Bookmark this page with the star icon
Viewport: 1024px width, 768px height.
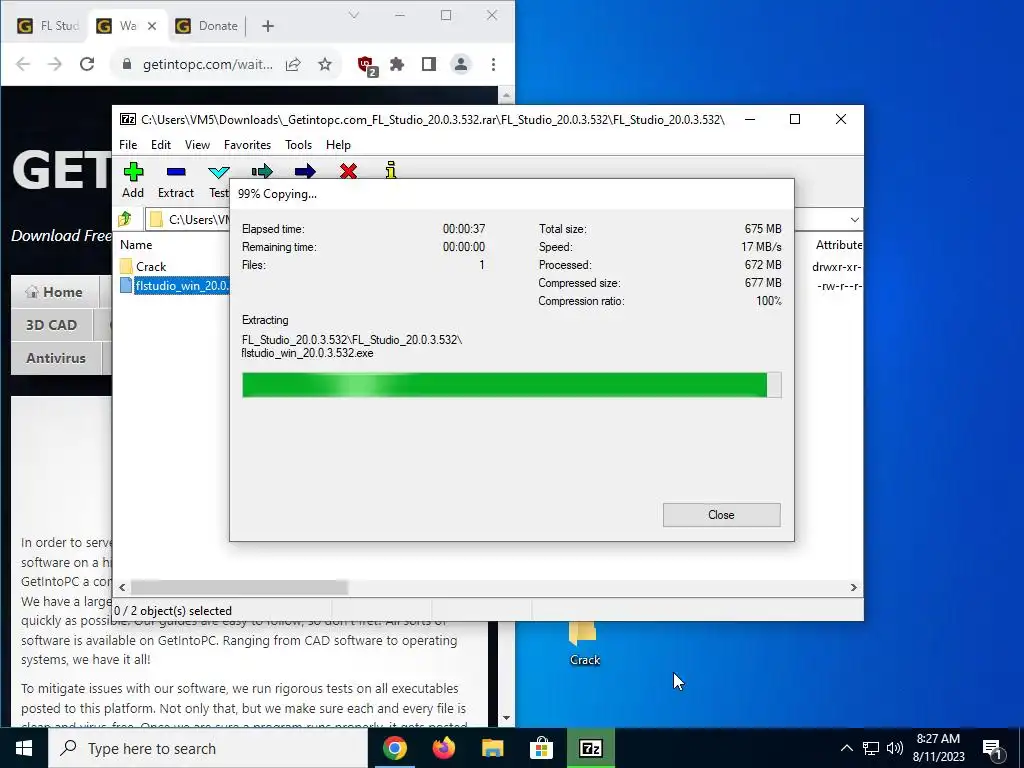click(325, 64)
